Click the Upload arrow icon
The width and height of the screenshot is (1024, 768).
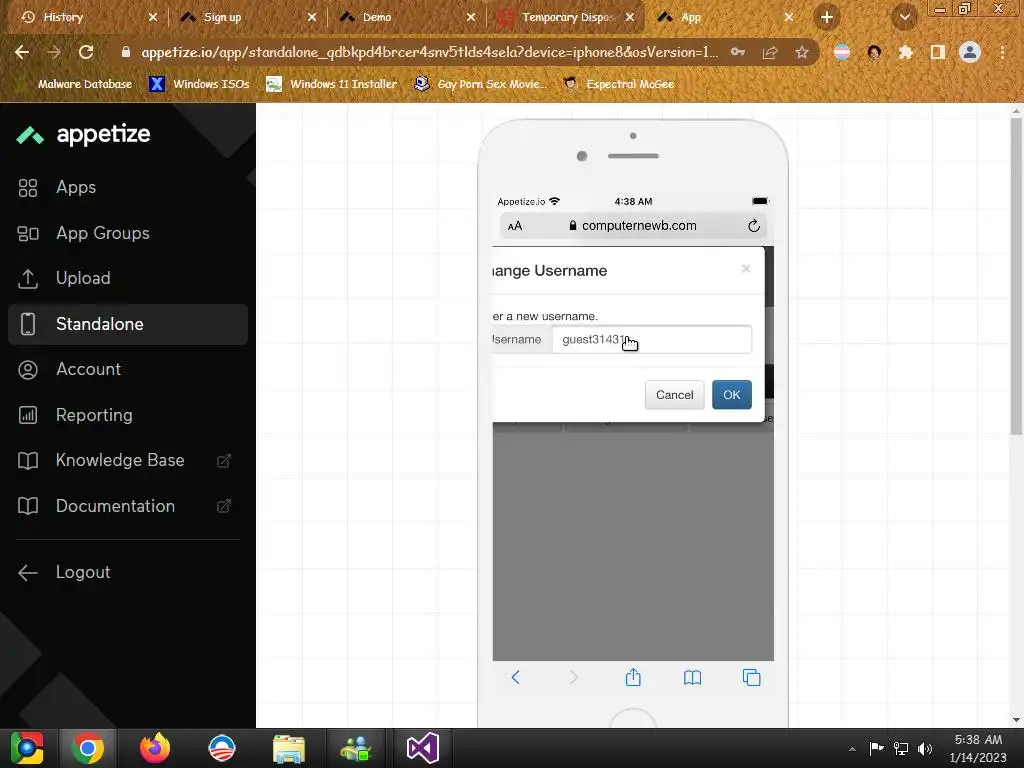(27, 279)
